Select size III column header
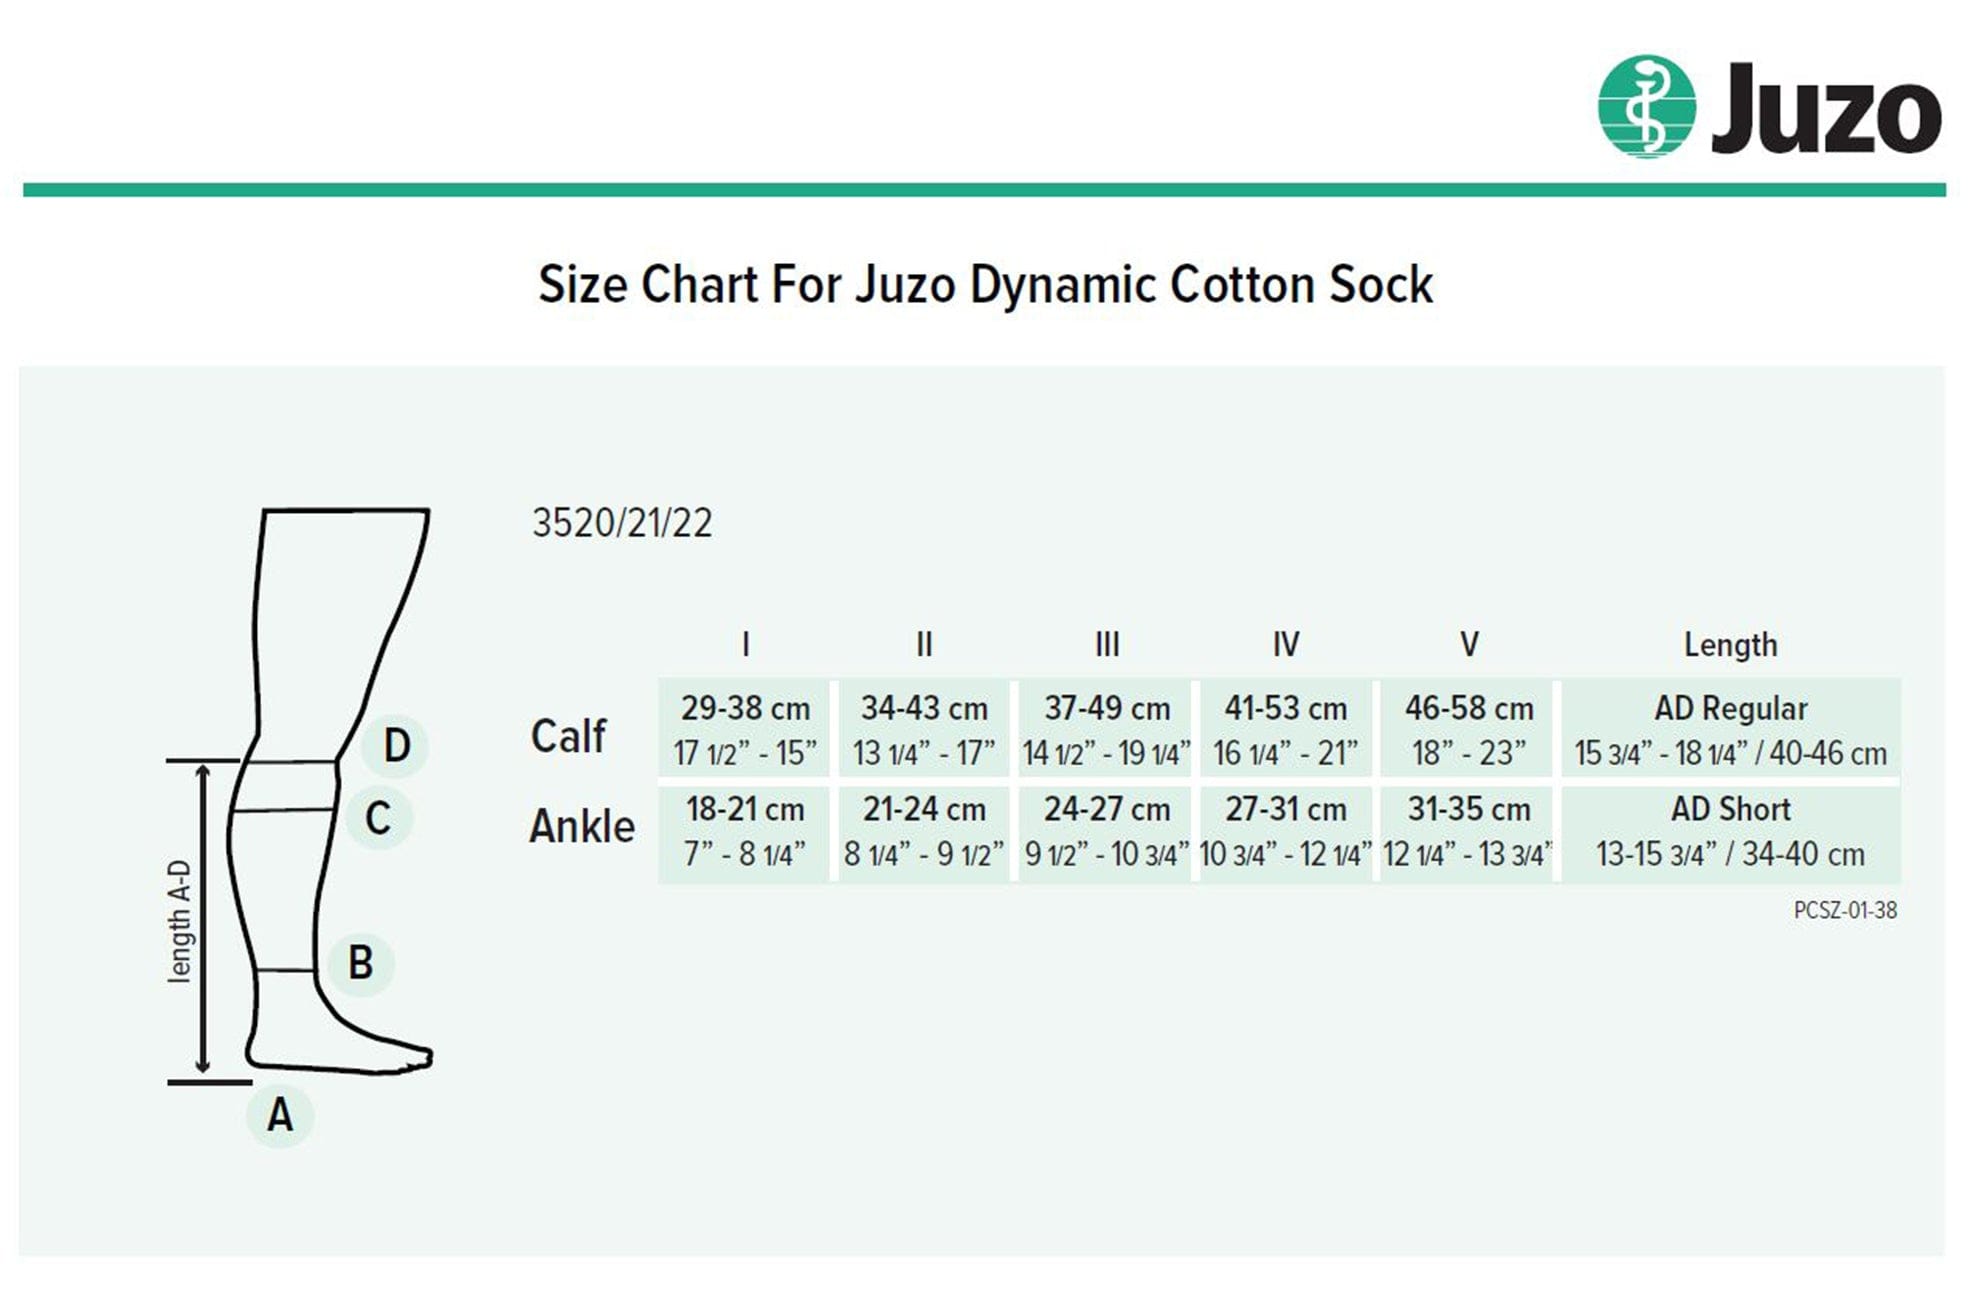1968x1291 pixels. pyautogui.click(x=1106, y=644)
